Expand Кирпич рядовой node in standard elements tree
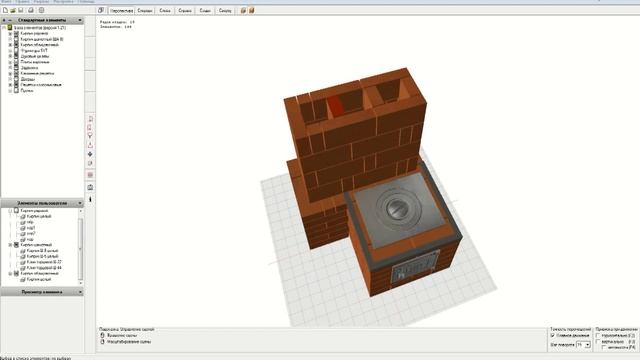The image size is (640, 360). tap(10, 33)
